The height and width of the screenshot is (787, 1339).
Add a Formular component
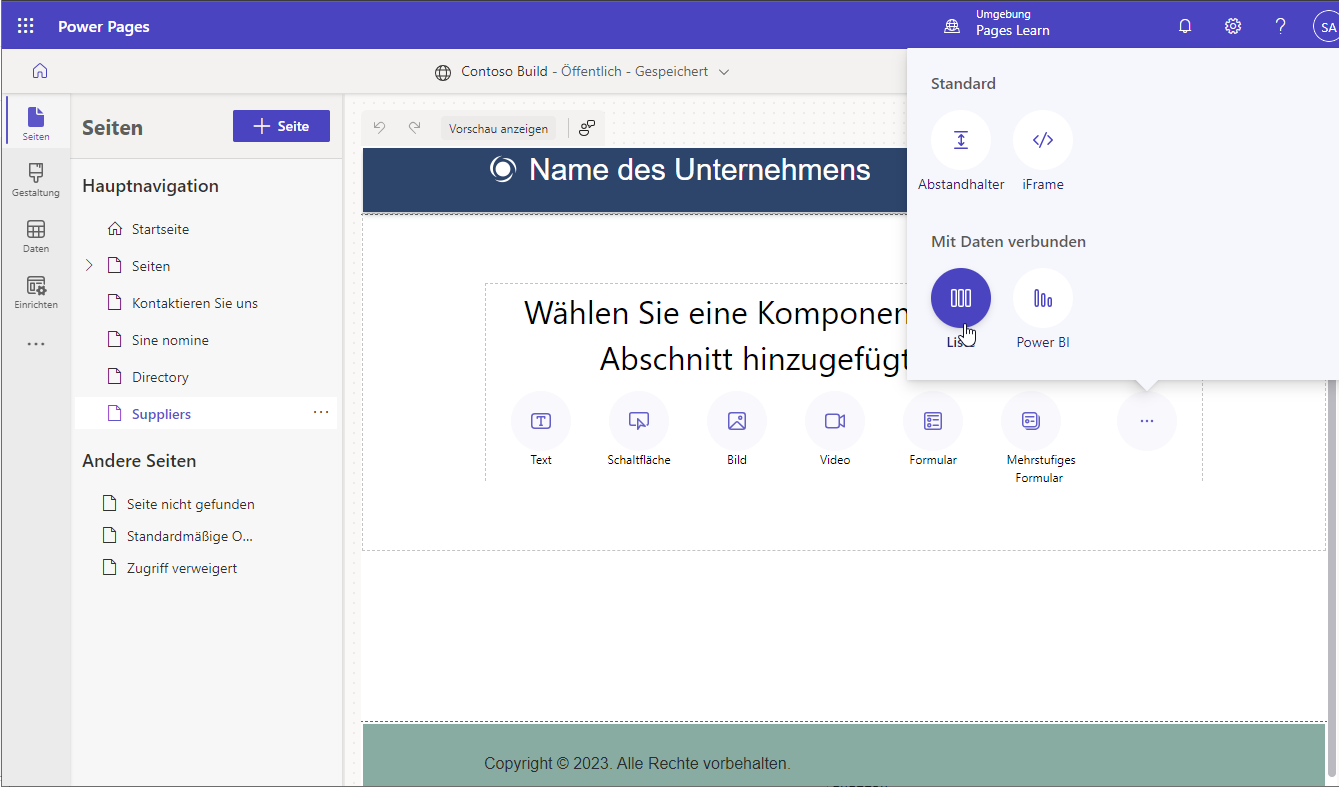point(932,421)
